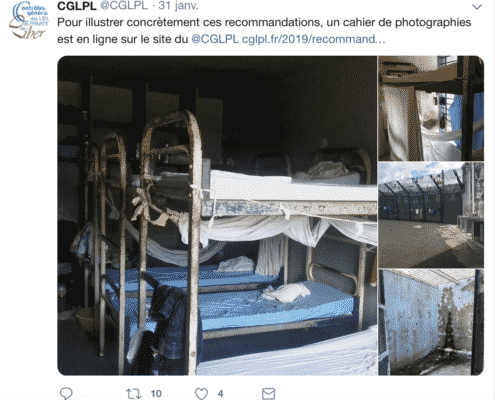Expand tweet options chevron menu
Image resolution: width=495 pixels, height=400 pixels.
pos(477,7)
